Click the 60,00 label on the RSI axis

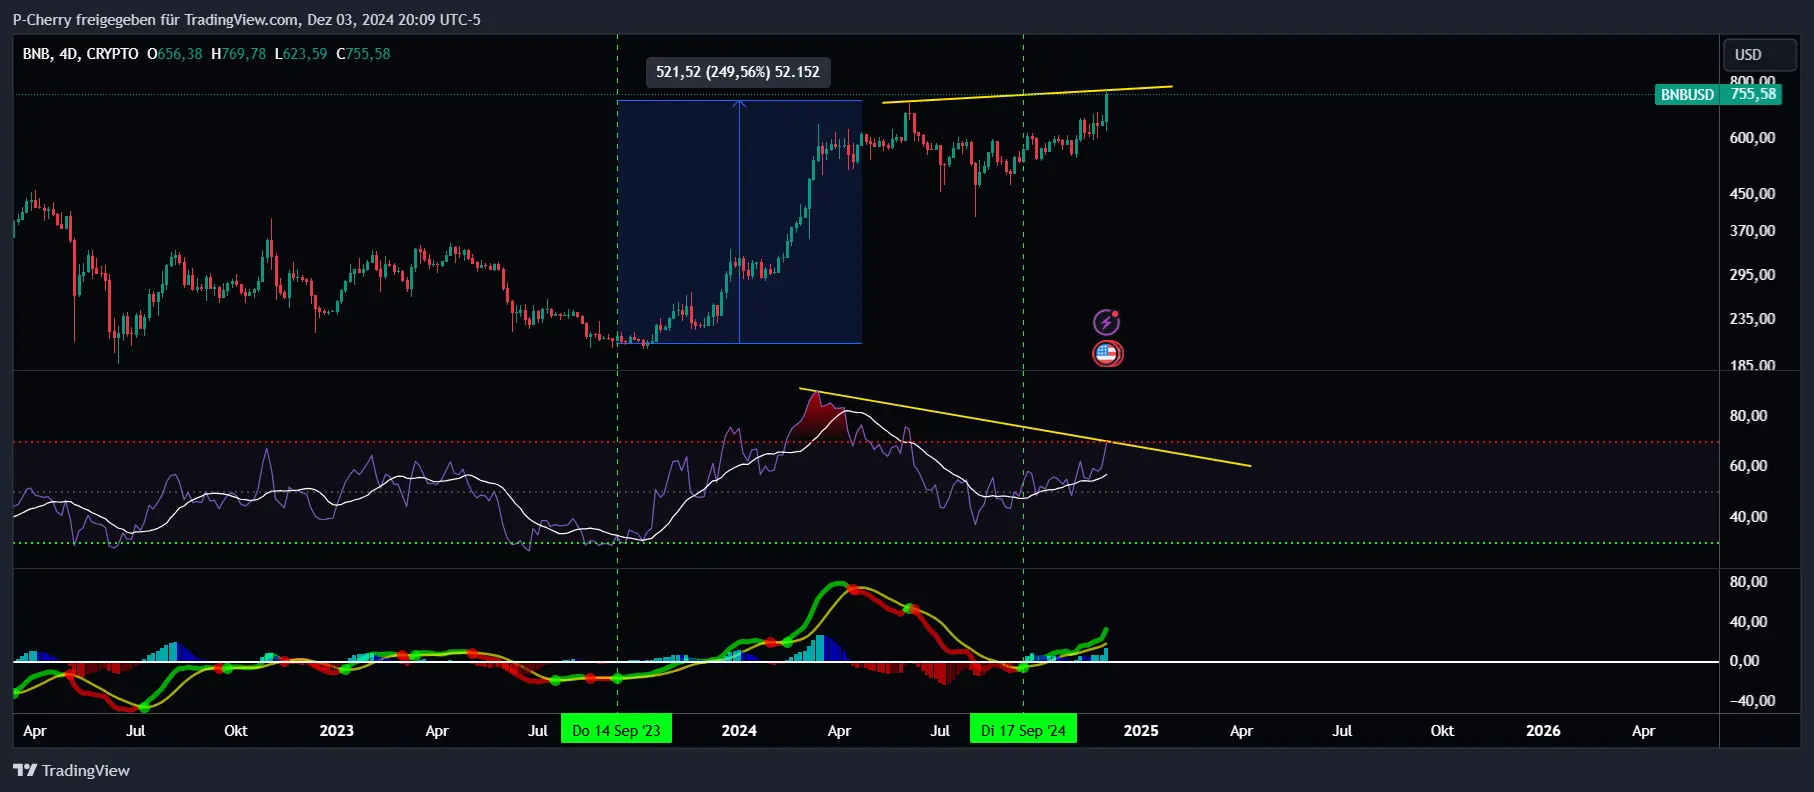point(1748,466)
